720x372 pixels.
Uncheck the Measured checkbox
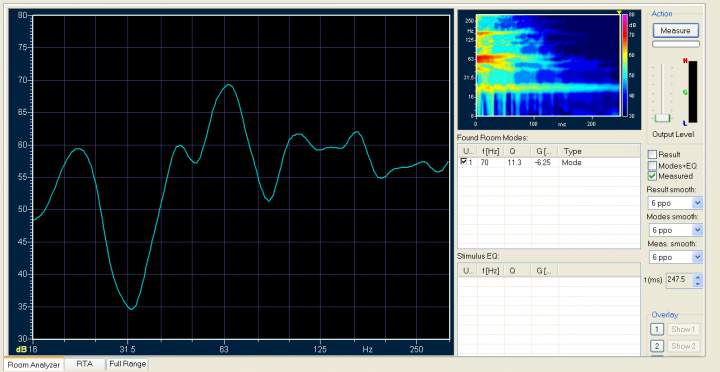pyautogui.click(x=652, y=176)
